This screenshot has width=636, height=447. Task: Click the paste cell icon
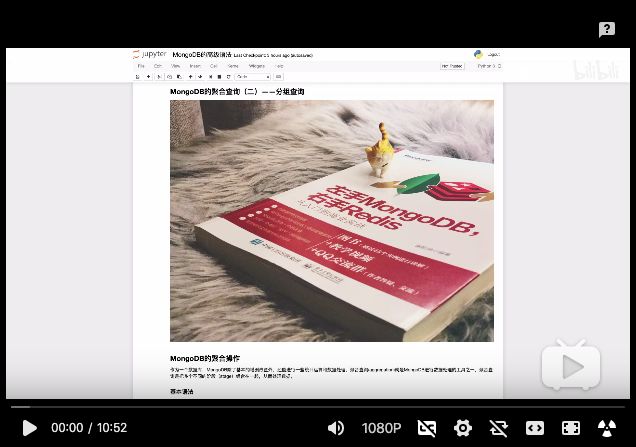pos(179,77)
